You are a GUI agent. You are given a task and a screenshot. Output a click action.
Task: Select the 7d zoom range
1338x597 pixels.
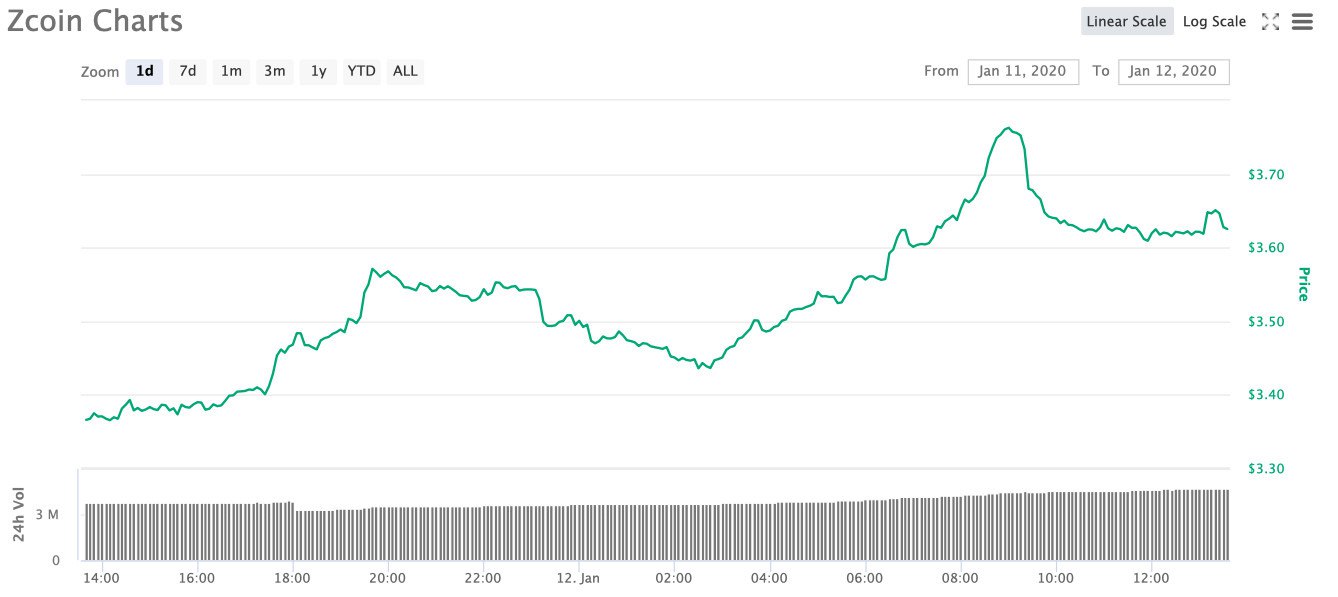(x=188, y=71)
